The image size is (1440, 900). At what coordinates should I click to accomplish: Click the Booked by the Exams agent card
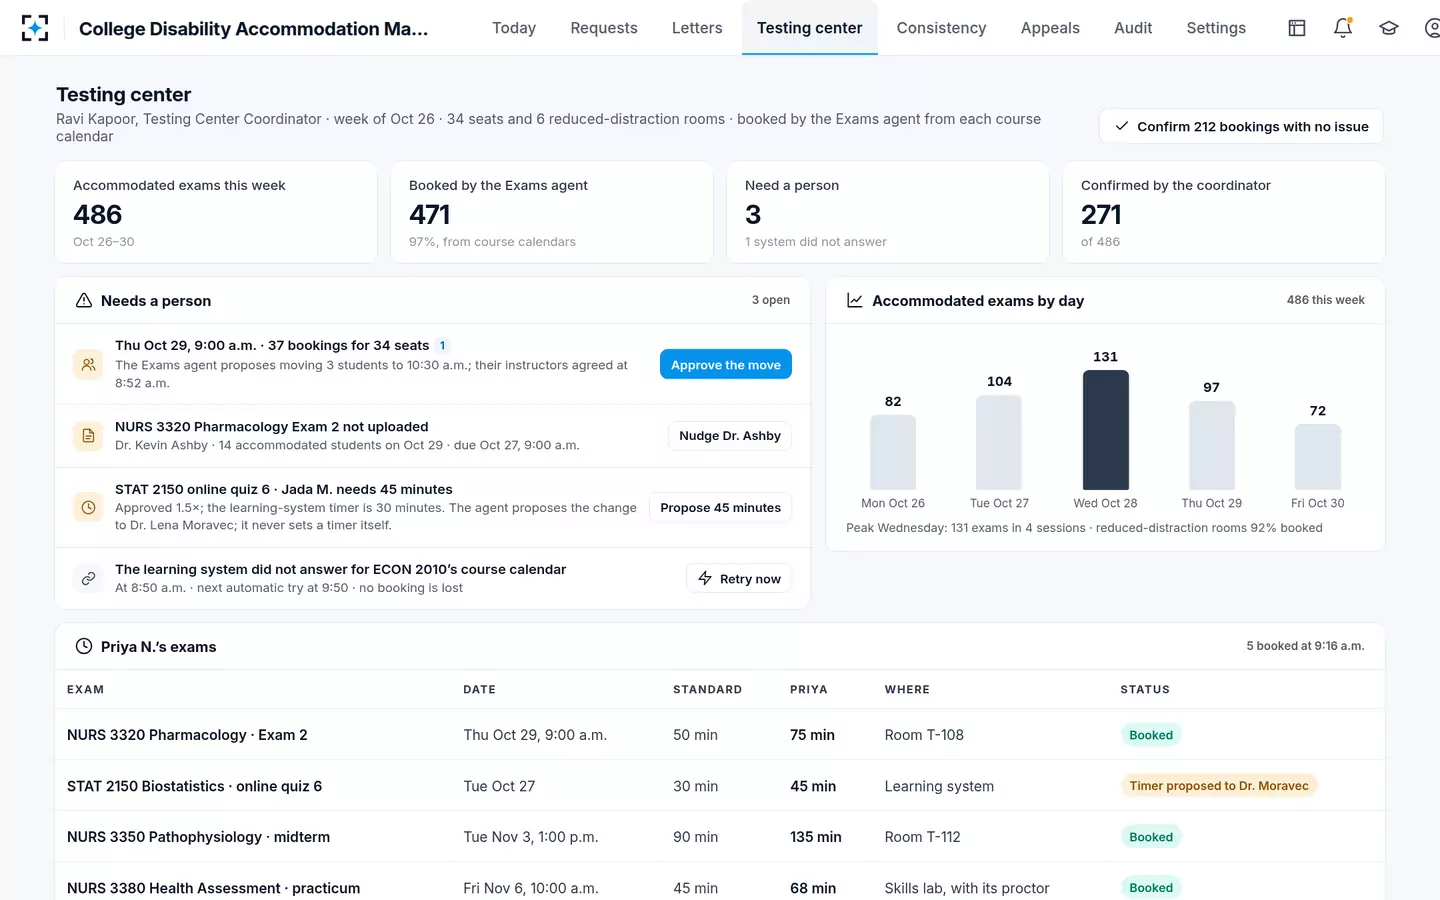coord(552,212)
